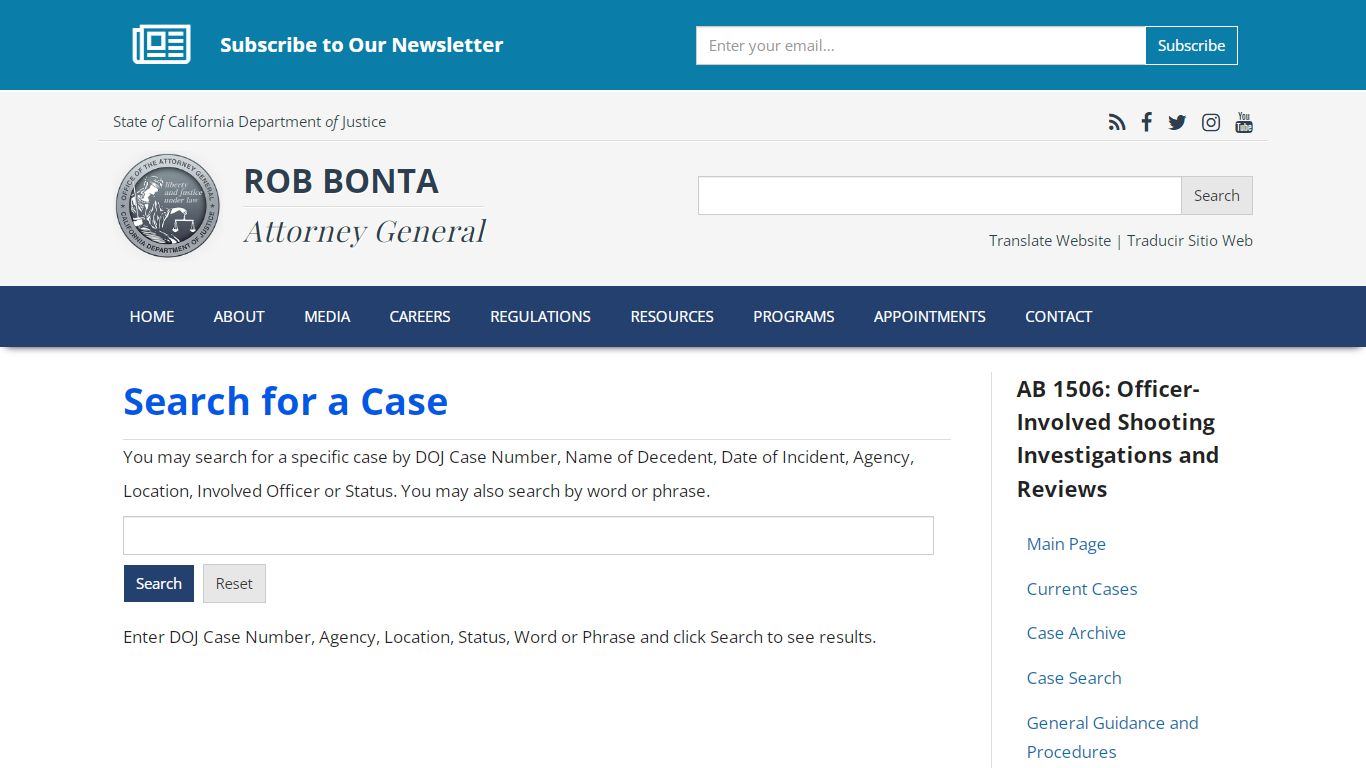1366x768 pixels.
Task: Click the Search for a Case heading
Action: [285, 401]
